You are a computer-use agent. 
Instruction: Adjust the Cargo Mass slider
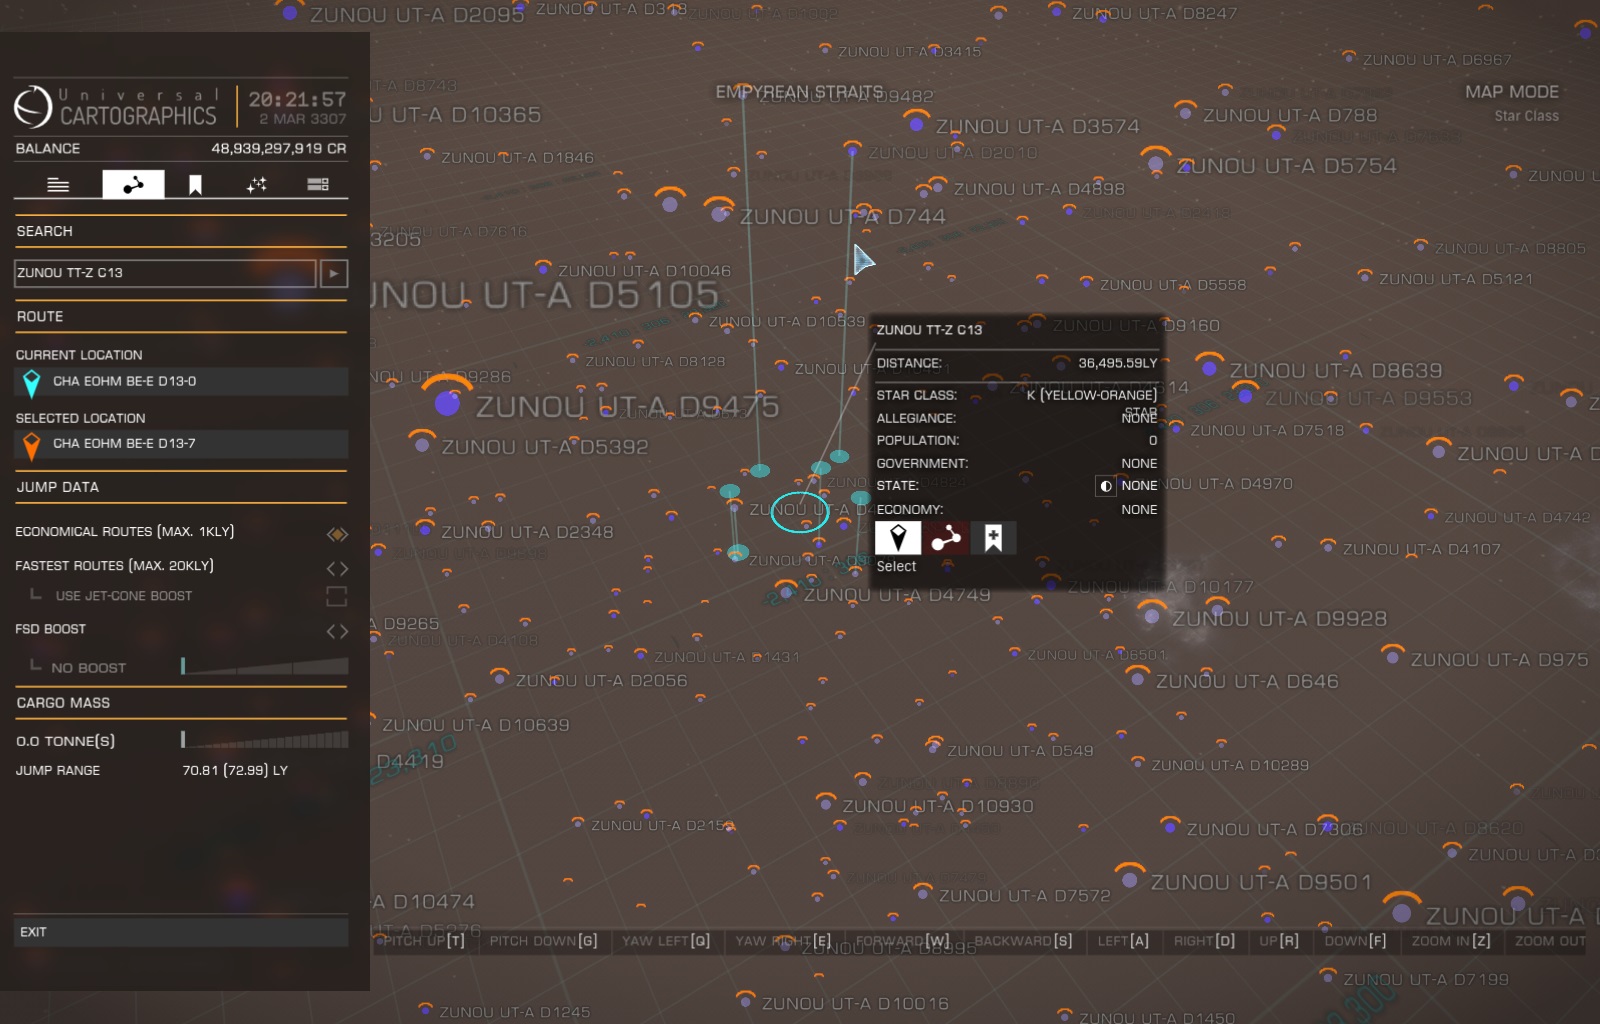[x=265, y=740]
